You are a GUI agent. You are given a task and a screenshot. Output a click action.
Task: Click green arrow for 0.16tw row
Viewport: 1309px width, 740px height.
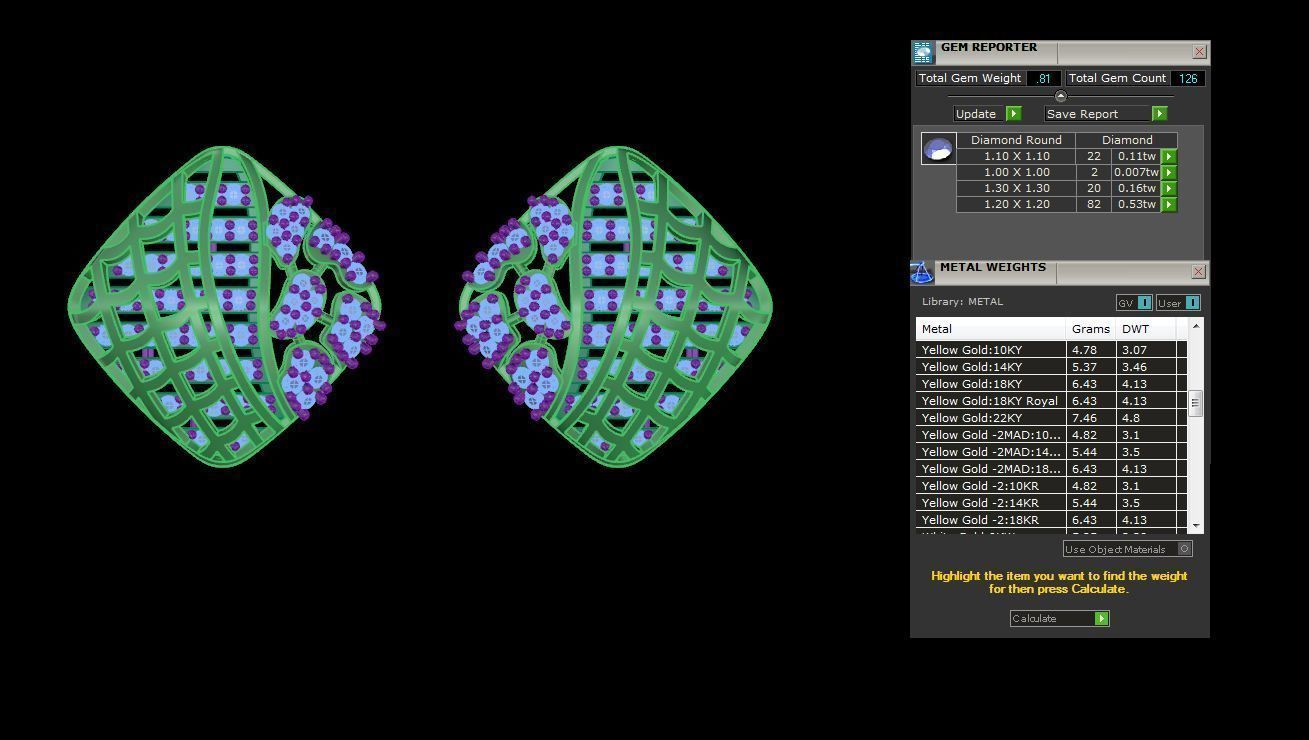pos(1168,188)
